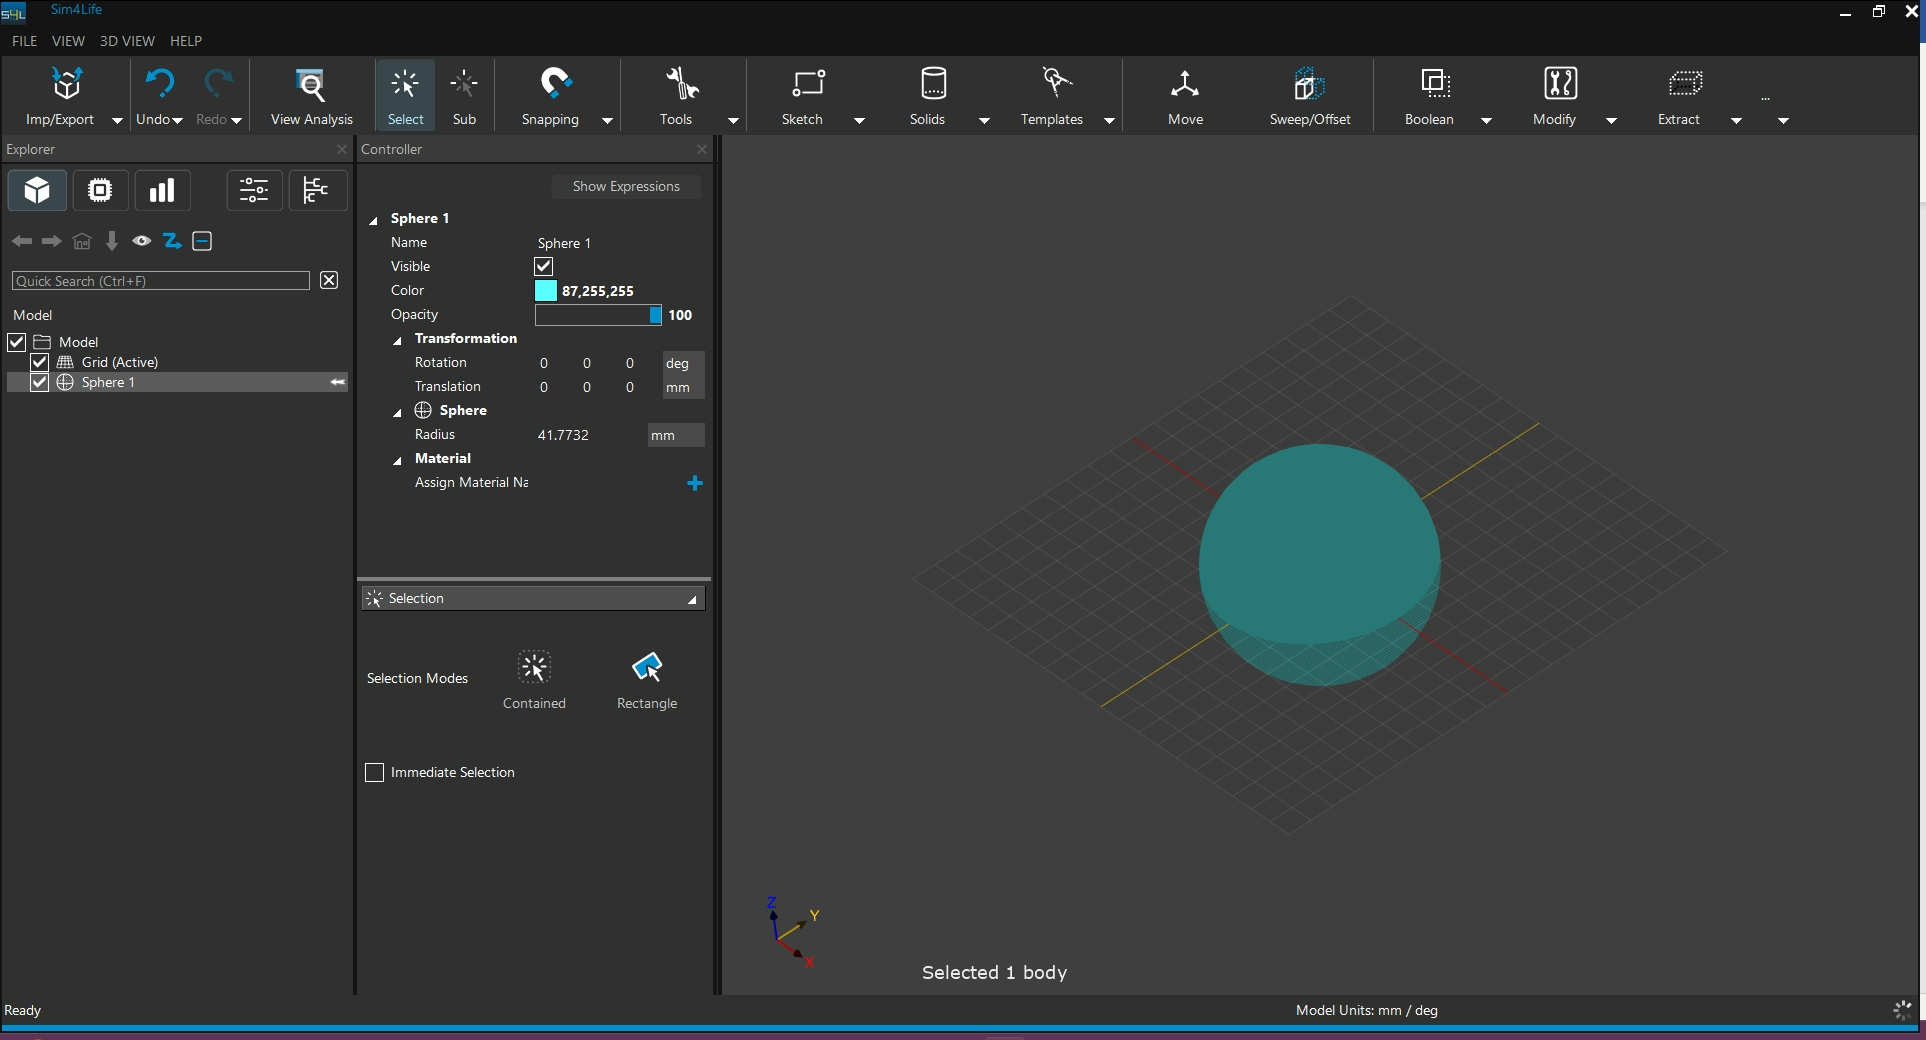This screenshot has width=1926, height=1040.
Task: Add material with the blue plus icon
Action: (695, 483)
